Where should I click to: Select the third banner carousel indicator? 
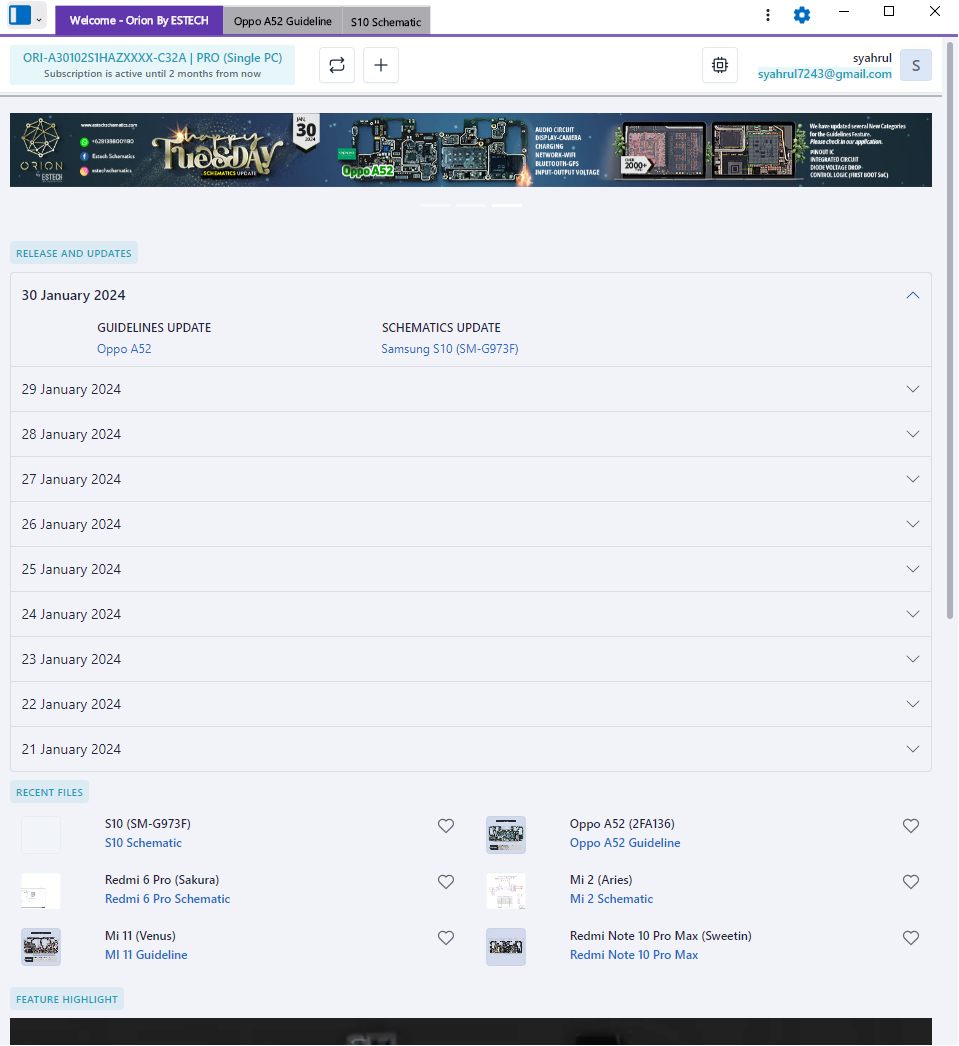(507, 205)
